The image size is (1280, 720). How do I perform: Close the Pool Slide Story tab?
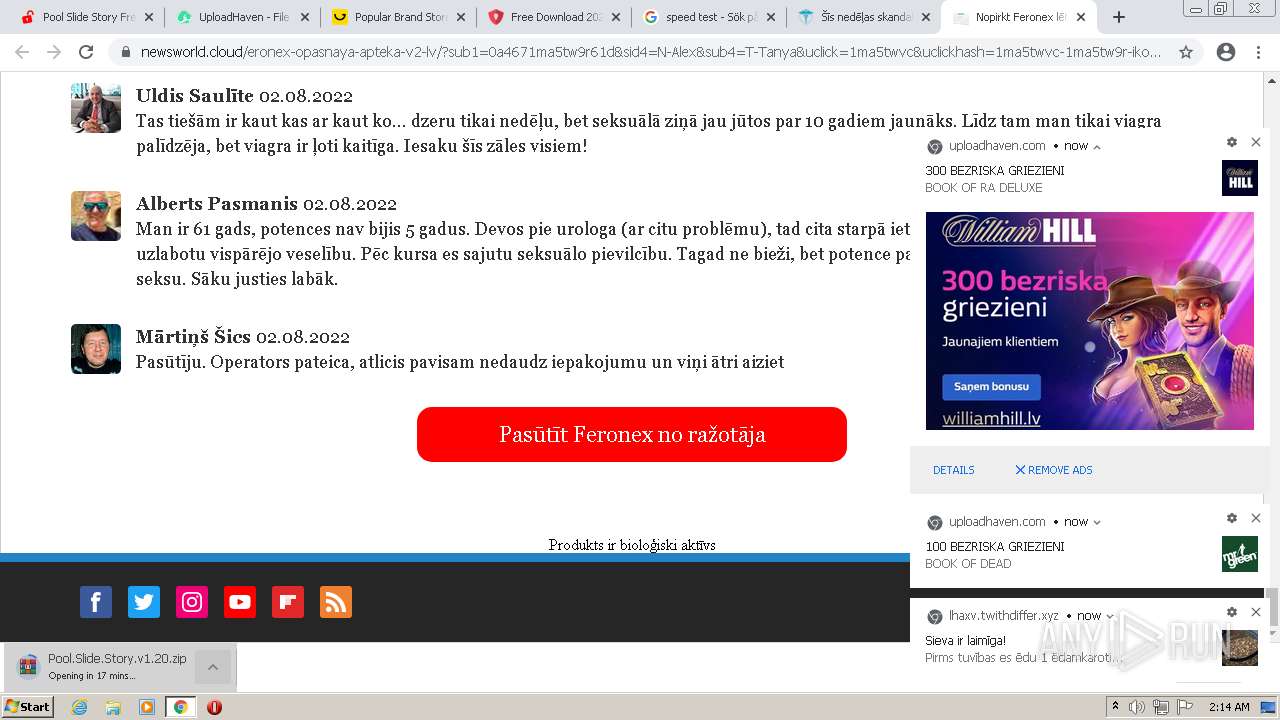click(x=149, y=17)
